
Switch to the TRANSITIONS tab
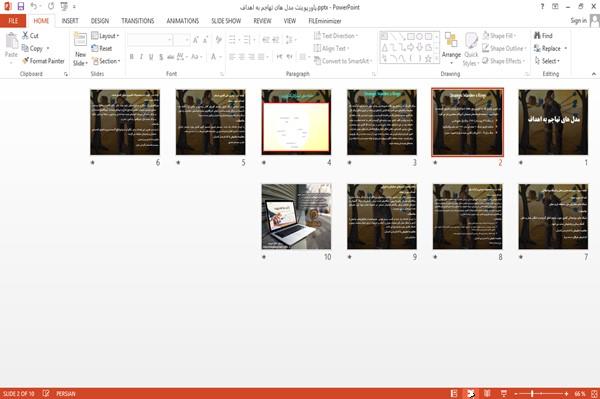138,21
